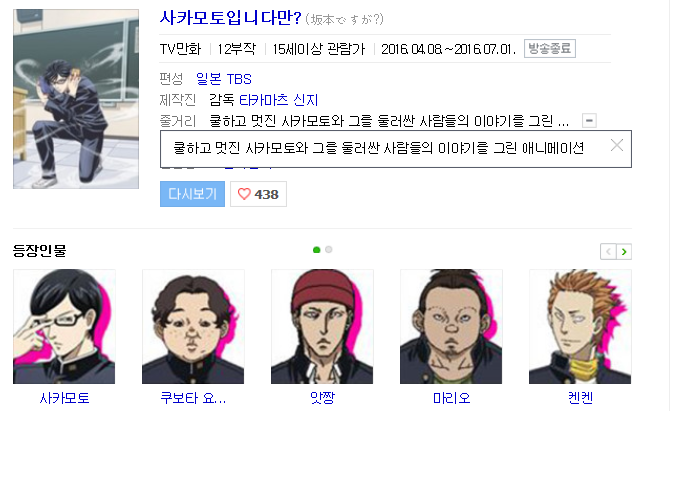Select the 켄켄 character portrait with orange hair

pyautogui.click(x=580, y=326)
